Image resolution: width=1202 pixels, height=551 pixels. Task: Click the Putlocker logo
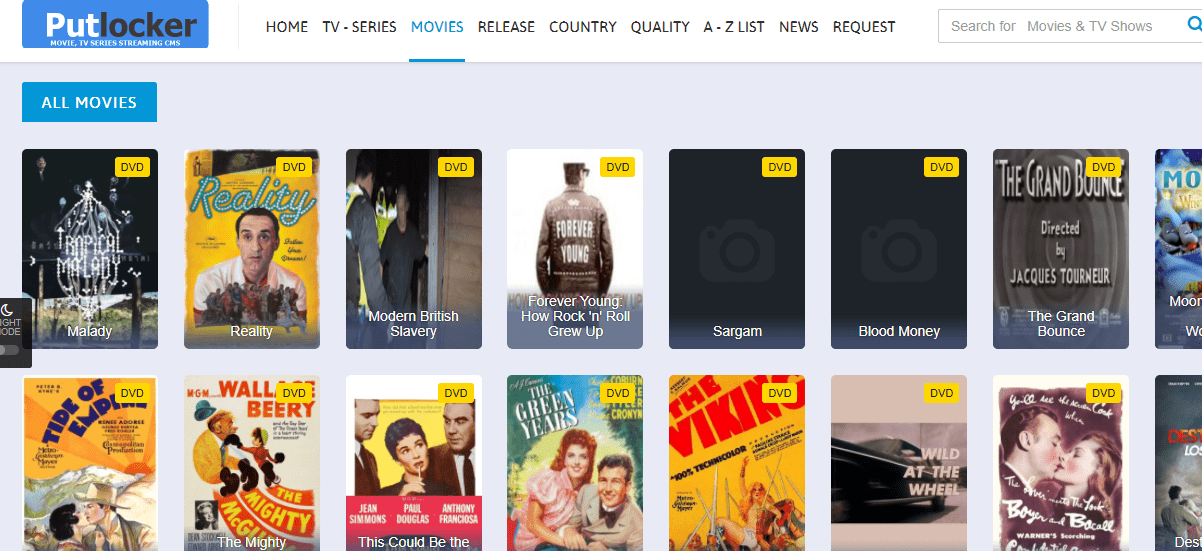click(115, 24)
